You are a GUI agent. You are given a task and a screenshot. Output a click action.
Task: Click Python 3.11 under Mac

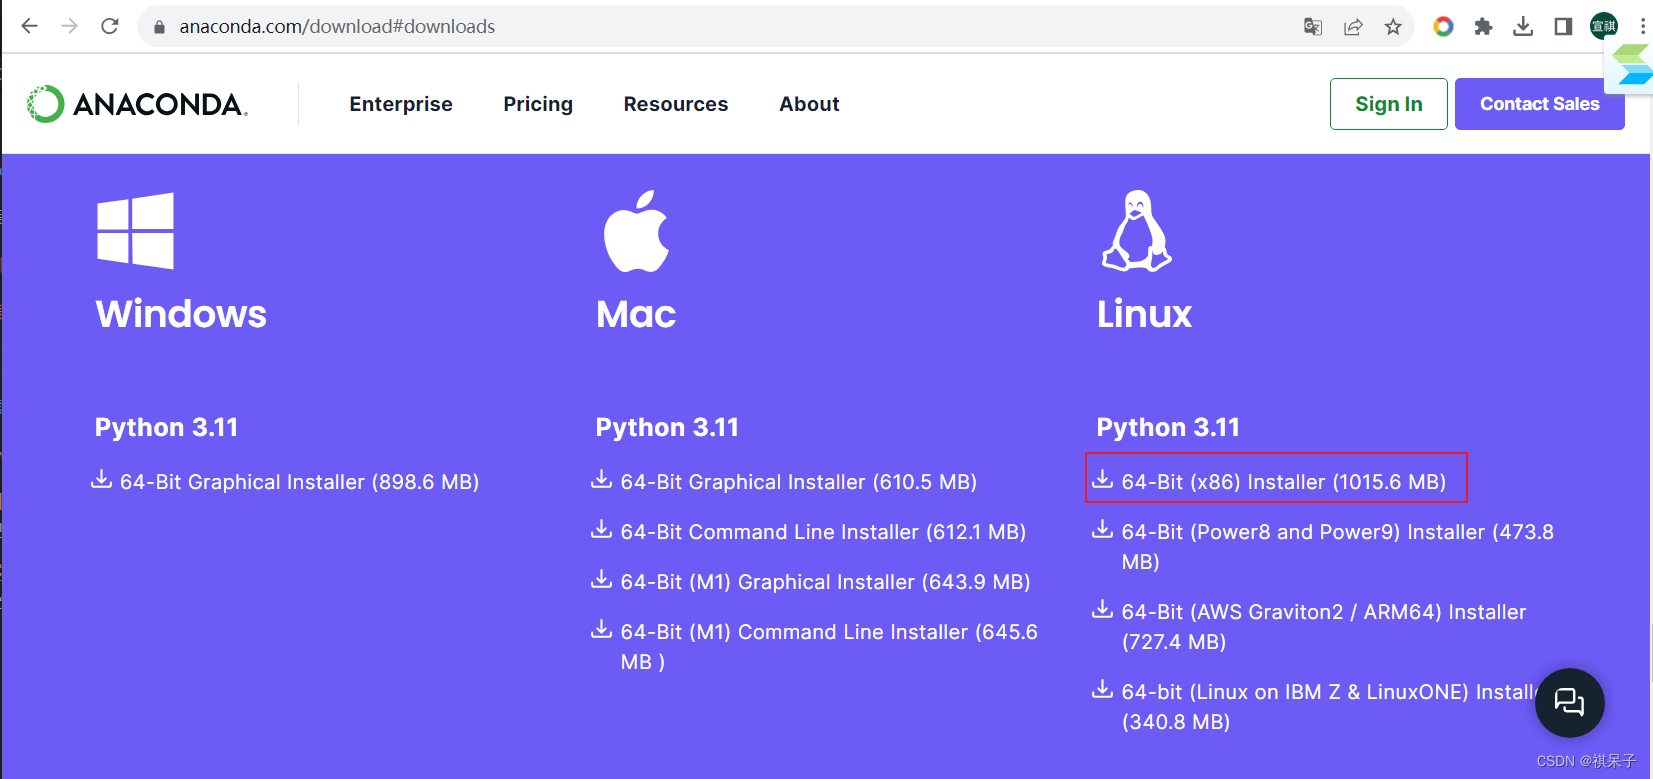click(x=667, y=428)
